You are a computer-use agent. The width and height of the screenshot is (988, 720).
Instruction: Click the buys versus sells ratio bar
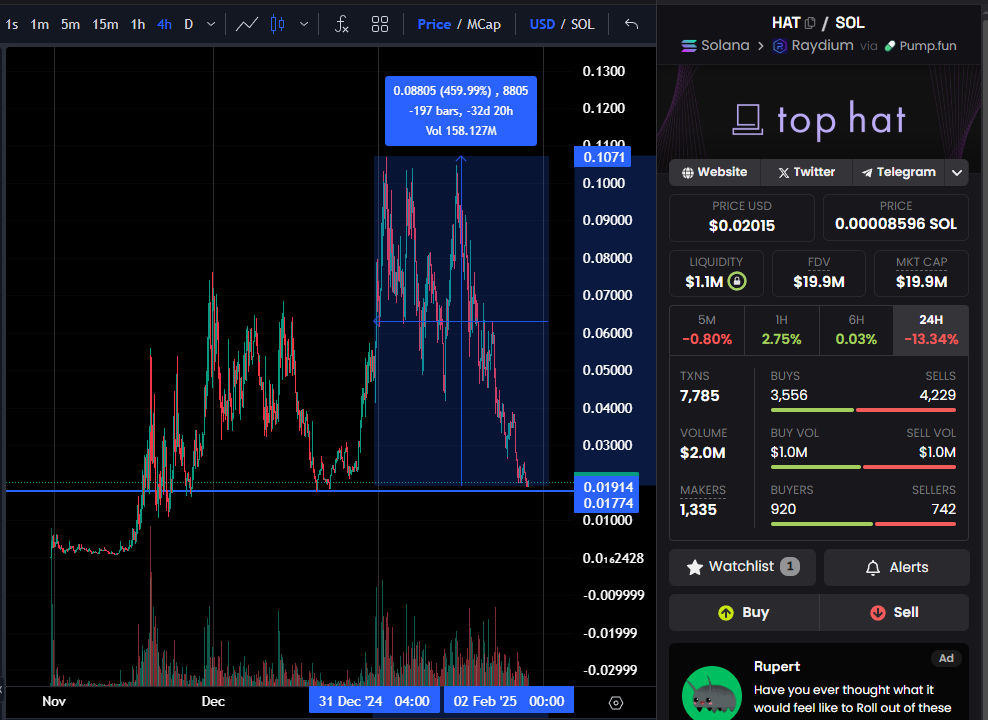point(863,410)
